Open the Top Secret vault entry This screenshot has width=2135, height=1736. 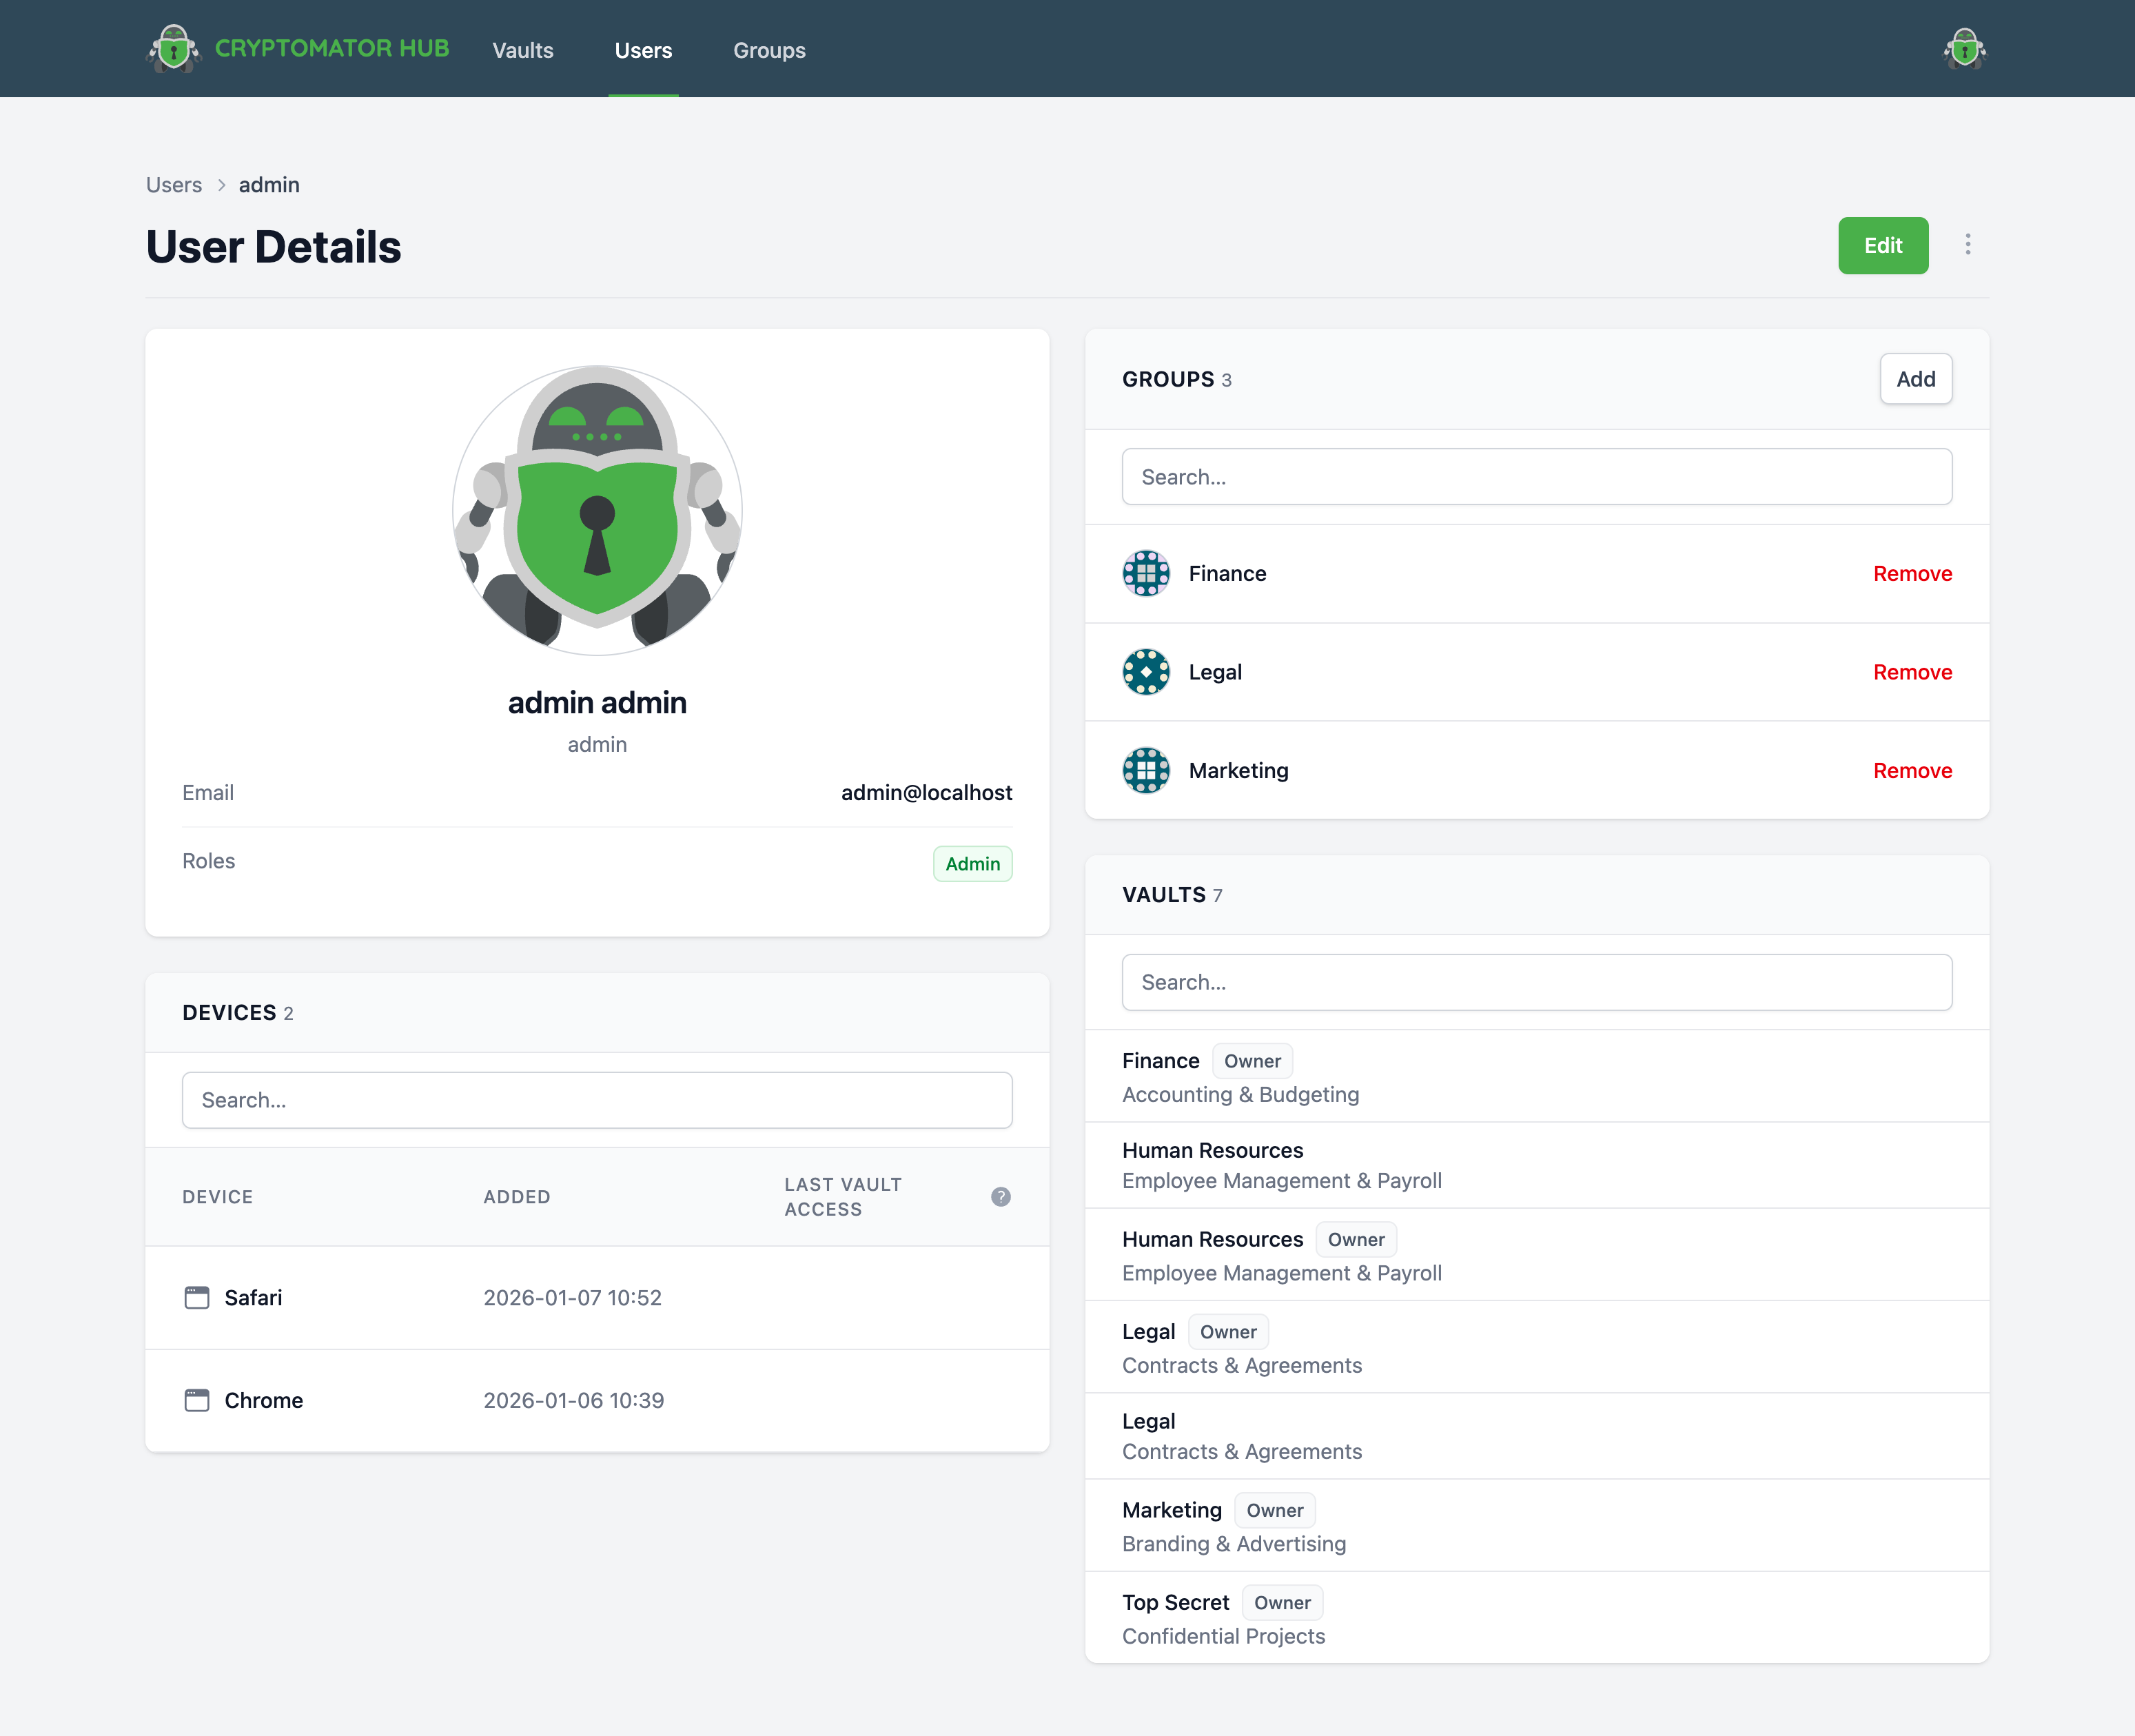(1175, 1603)
